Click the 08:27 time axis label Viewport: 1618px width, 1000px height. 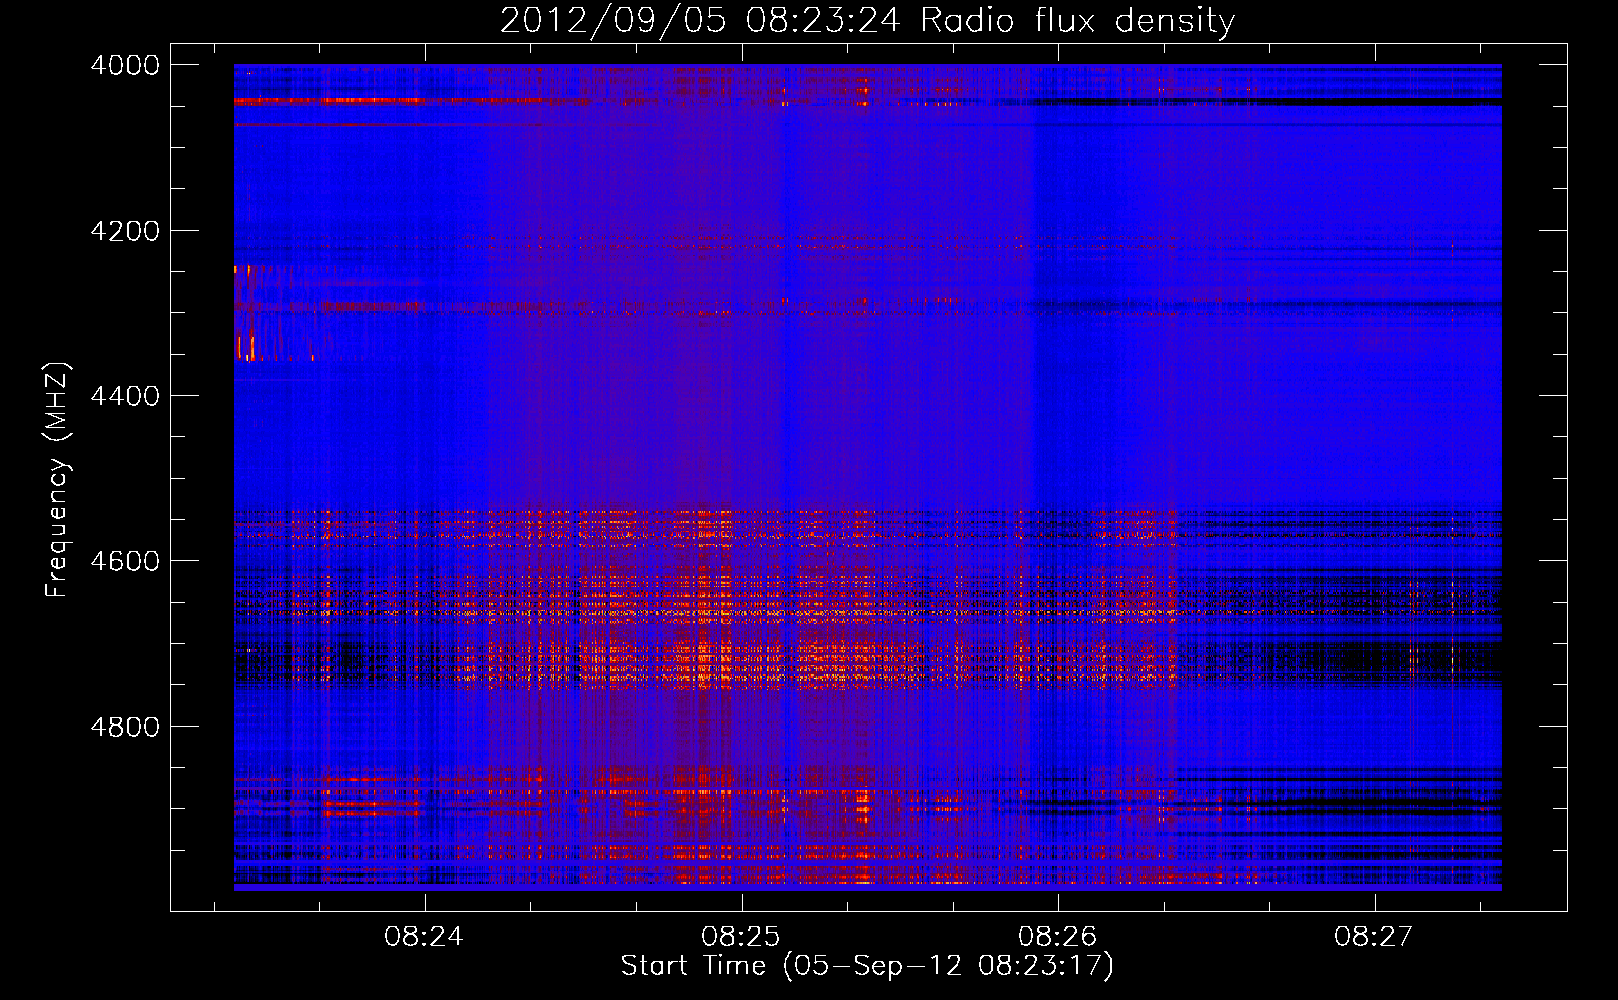[1374, 937]
